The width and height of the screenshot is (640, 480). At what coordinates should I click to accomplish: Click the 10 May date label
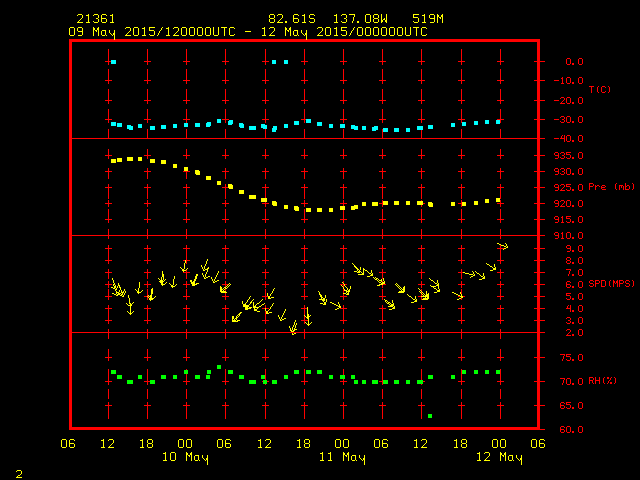(x=185, y=457)
